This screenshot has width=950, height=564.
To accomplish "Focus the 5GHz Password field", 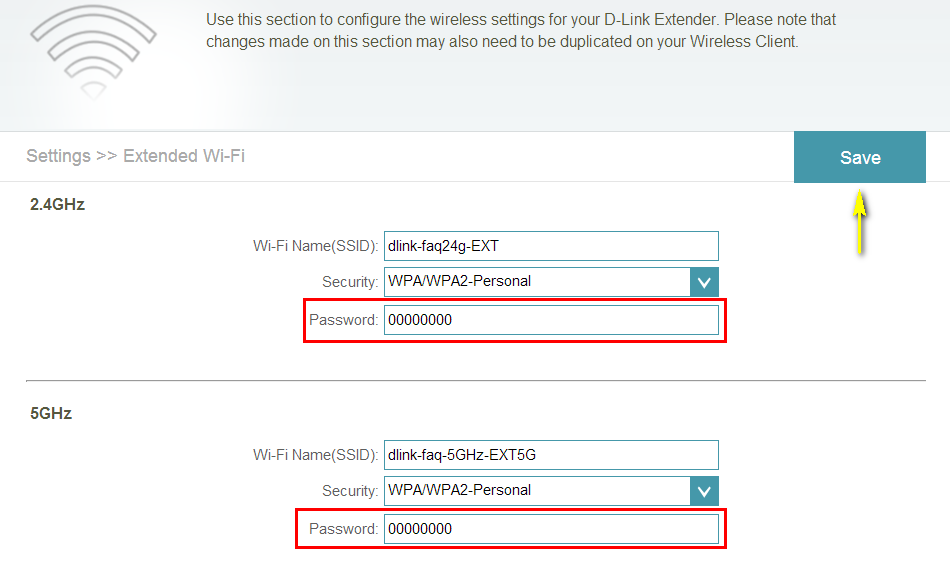I will [551, 529].
